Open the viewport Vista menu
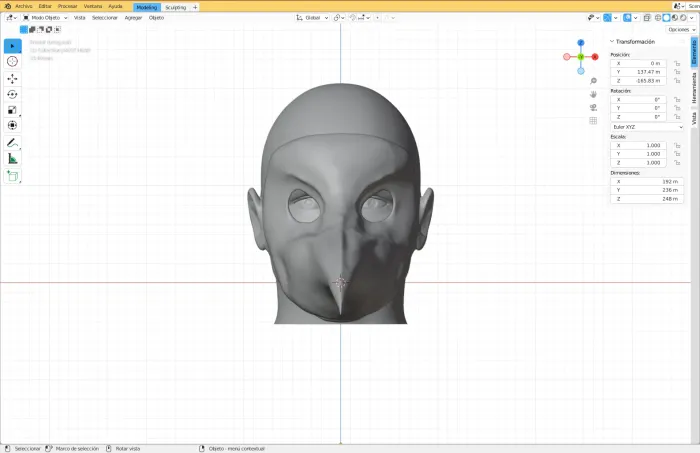Image resolution: width=700 pixels, height=453 pixels. 79,18
